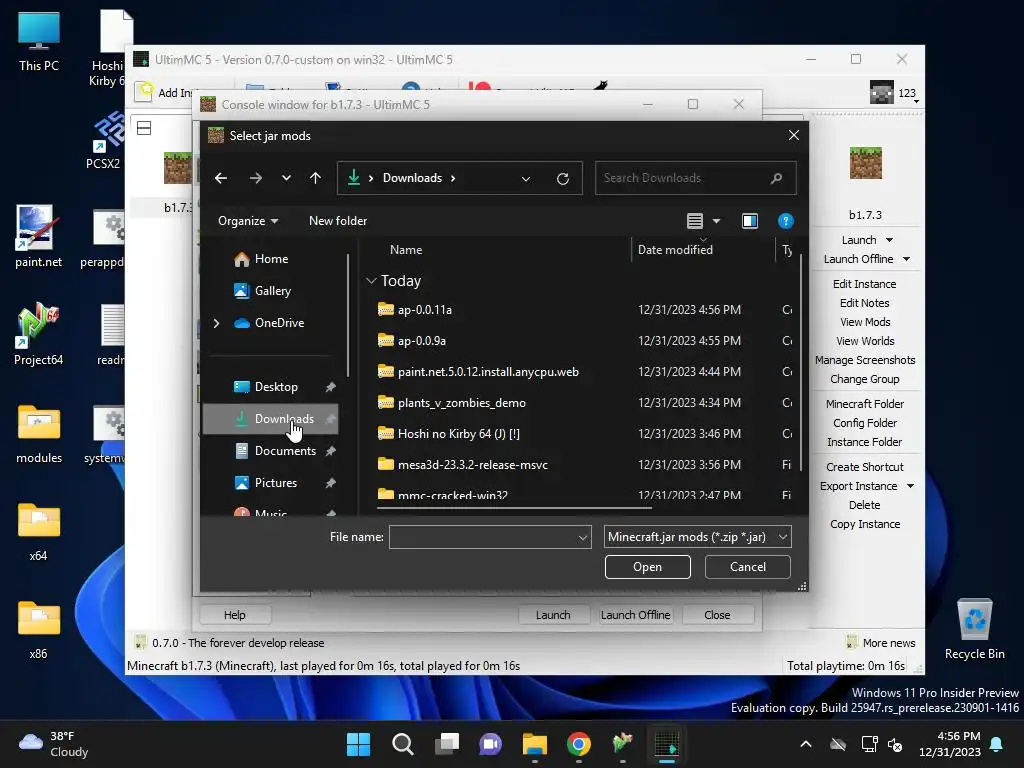Change file view layout icon
1024x768 pixels.
(695, 221)
